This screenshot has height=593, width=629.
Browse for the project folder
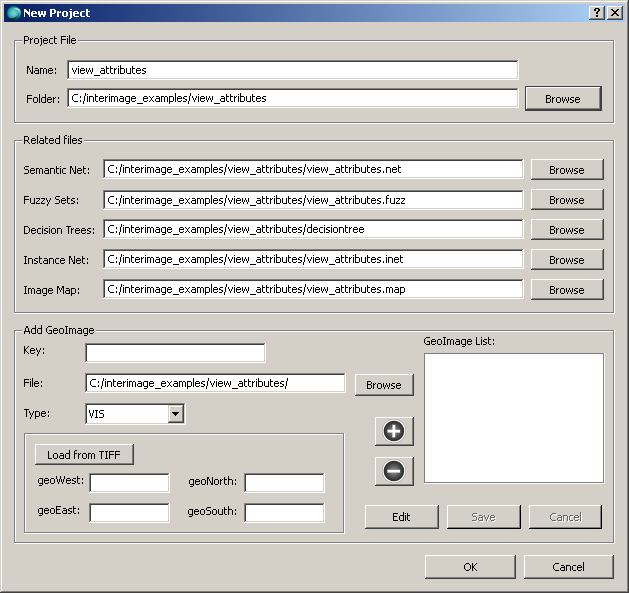562,99
